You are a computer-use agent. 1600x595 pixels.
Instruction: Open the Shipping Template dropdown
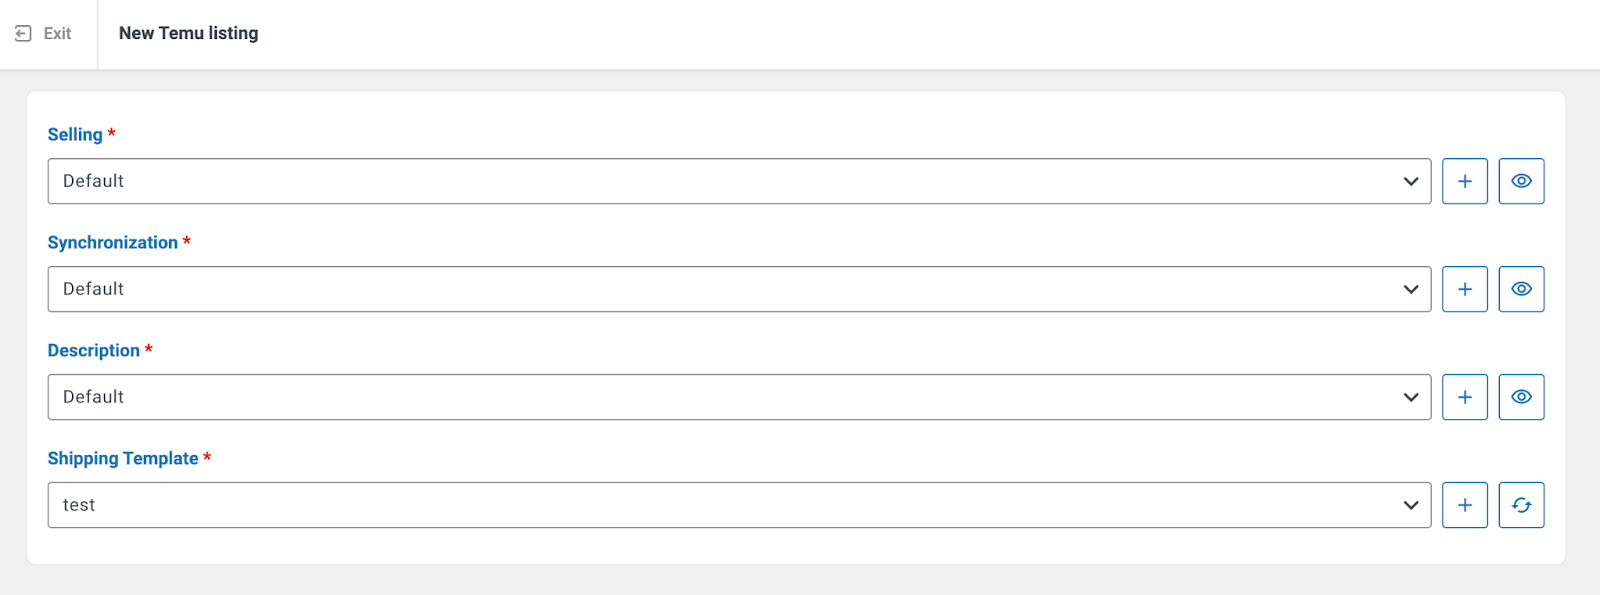(x=738, y=505)
